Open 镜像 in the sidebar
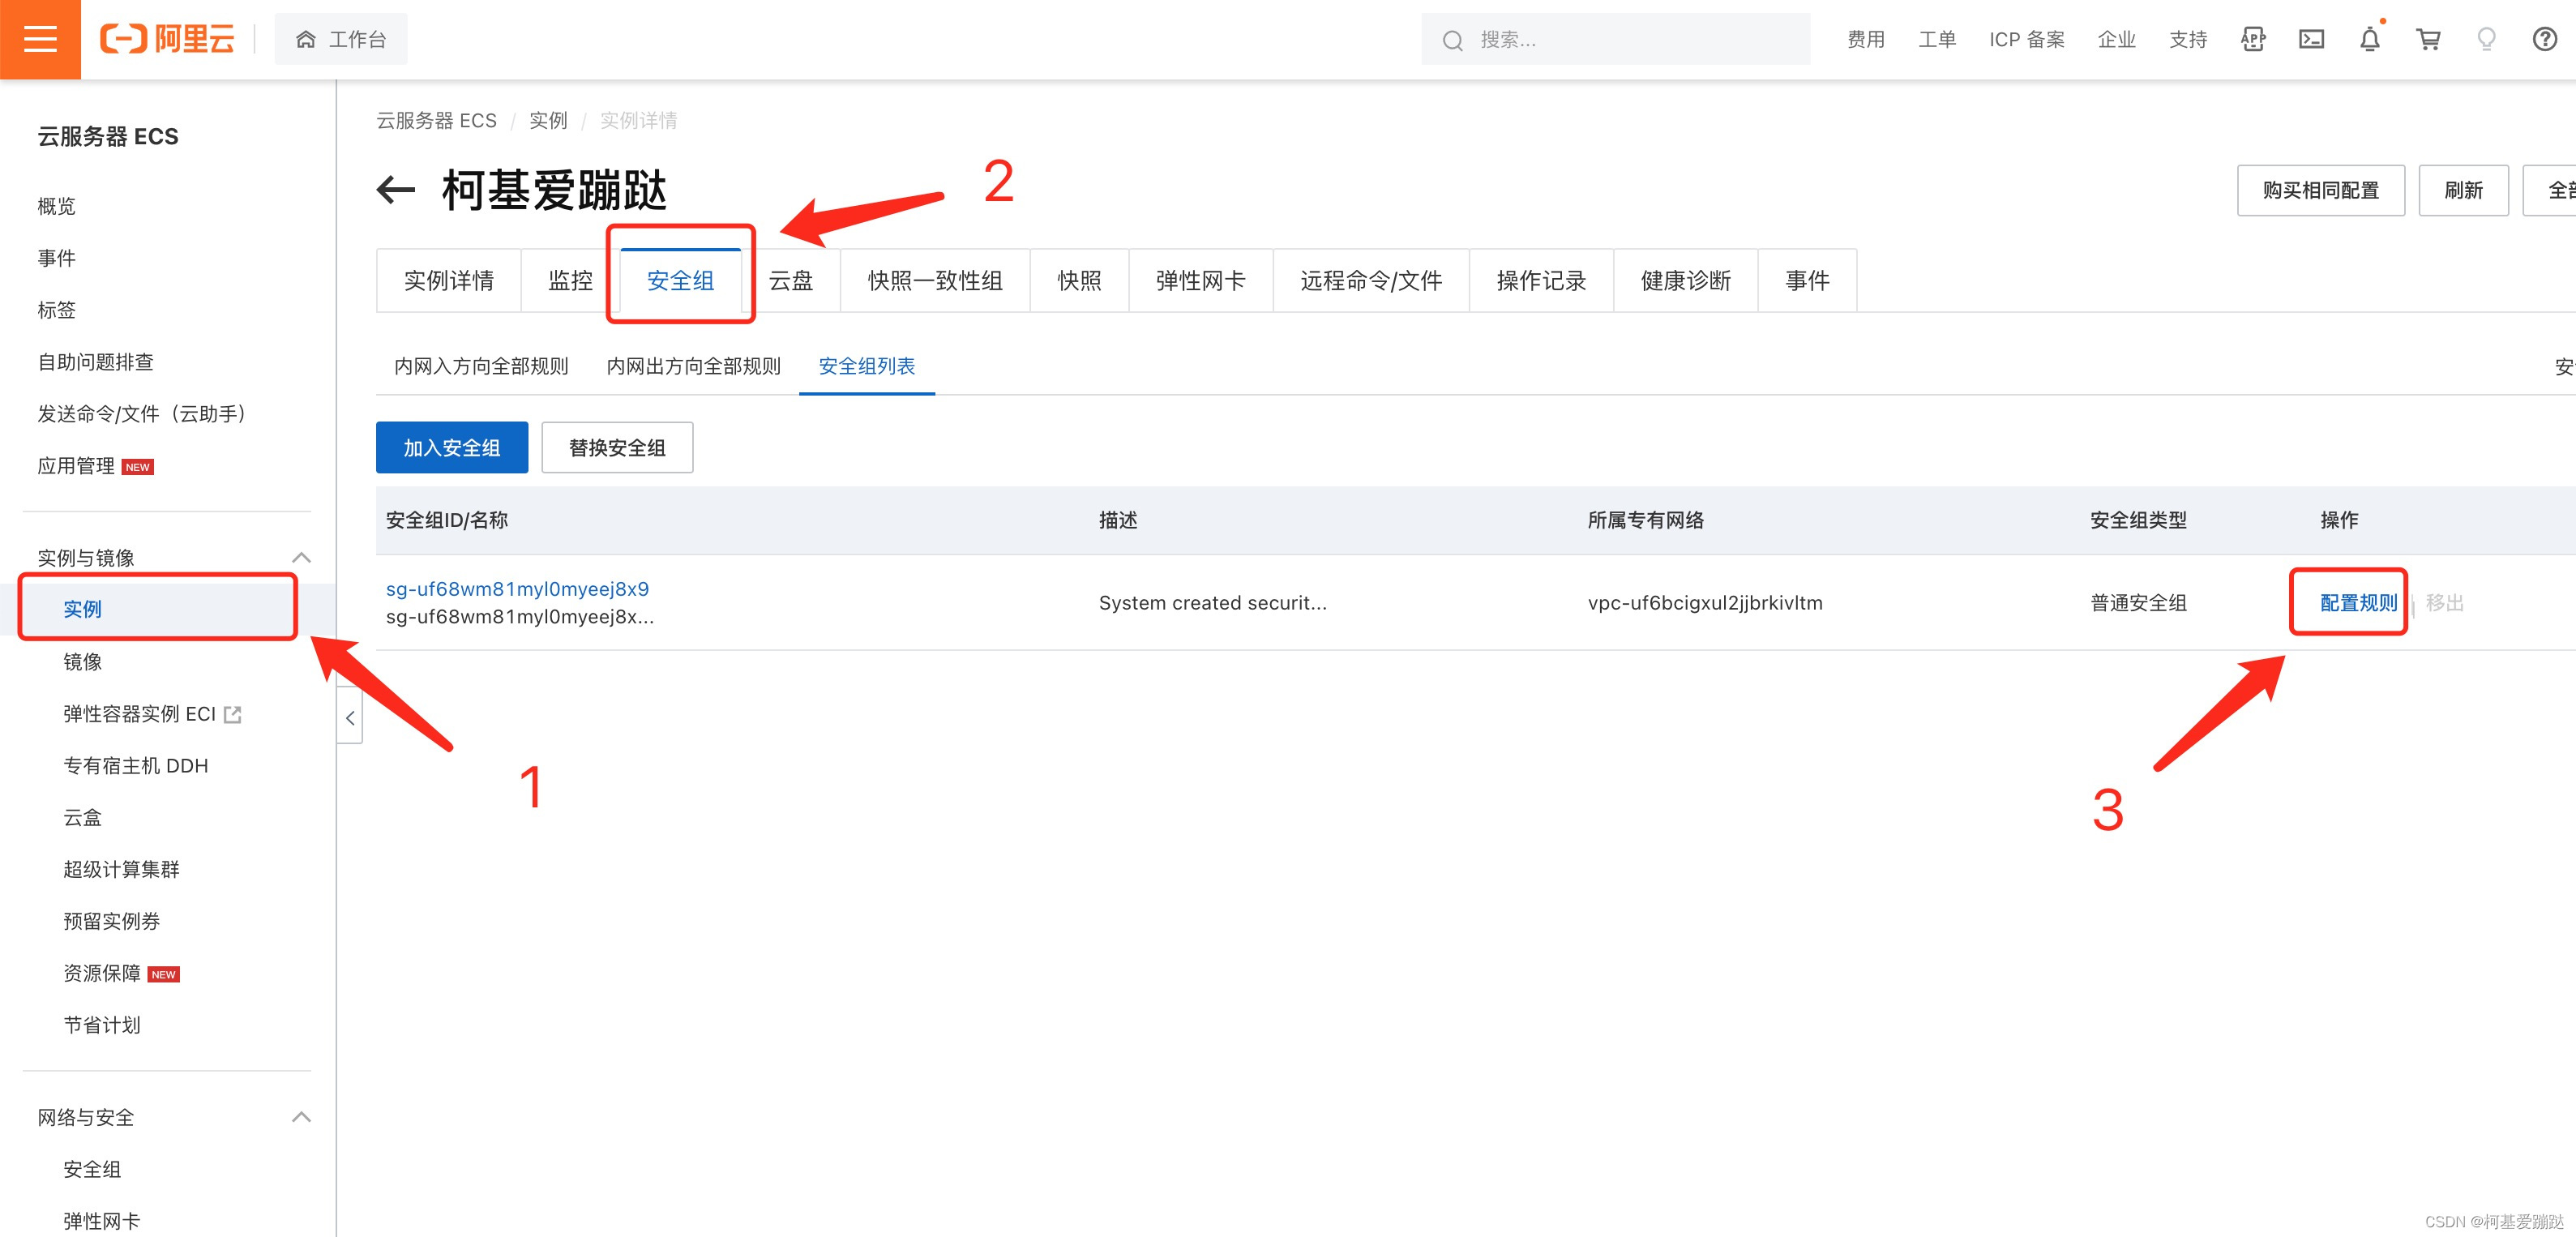 pyautogui.click(x=82, y=661)
